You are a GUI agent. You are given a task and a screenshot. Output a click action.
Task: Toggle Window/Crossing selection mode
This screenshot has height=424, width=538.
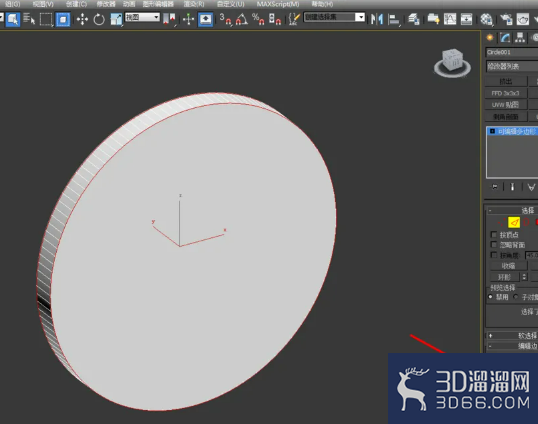click(x=63, y=19)
